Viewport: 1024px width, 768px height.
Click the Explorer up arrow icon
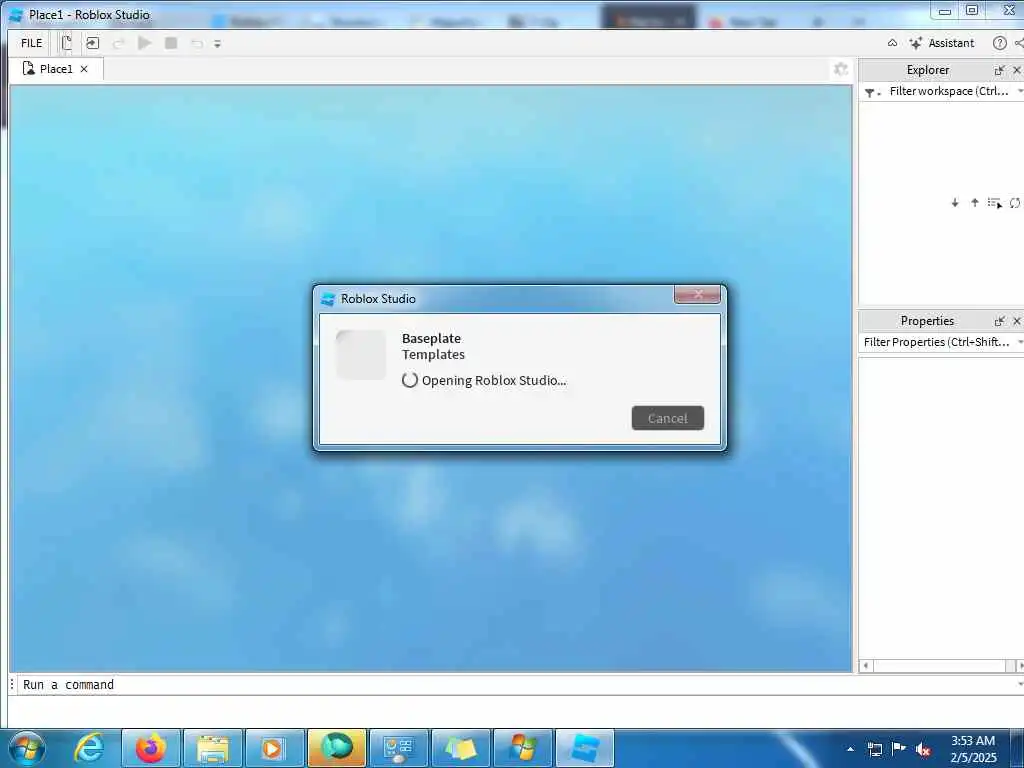(974, 203)
